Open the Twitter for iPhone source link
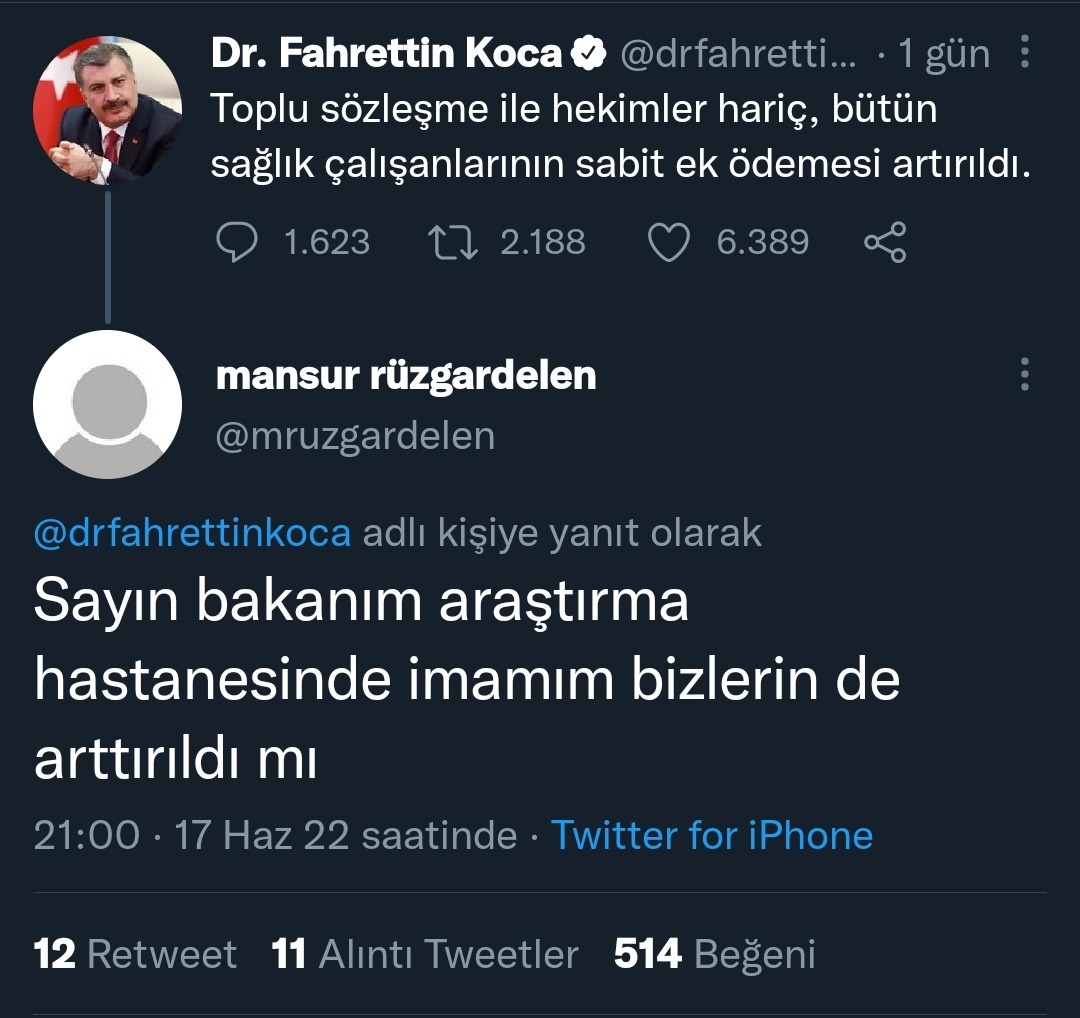The height and width of the screenshot is (1018, 1080). pyautogui.click(x=712, y=835)
